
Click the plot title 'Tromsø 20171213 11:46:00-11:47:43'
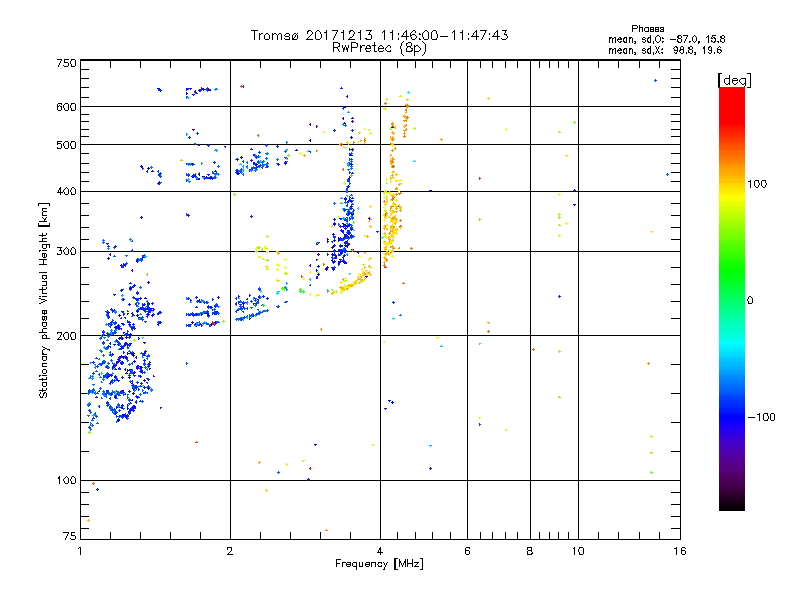pos(379,35)
